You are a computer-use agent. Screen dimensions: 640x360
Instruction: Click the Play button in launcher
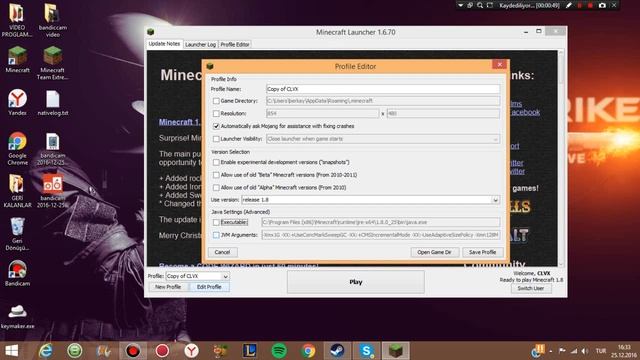356,282
